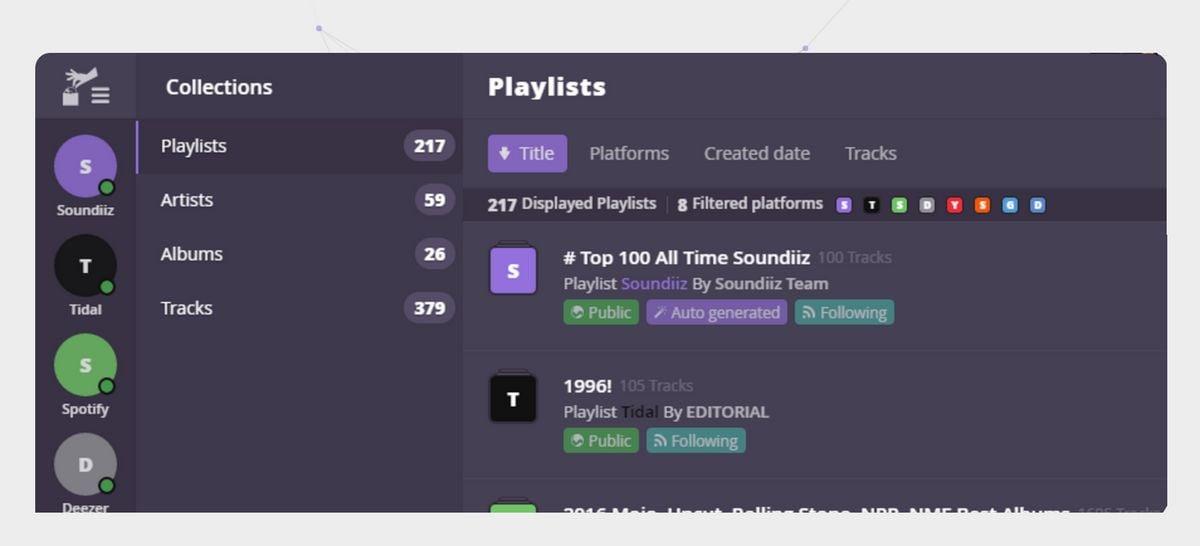Click the orange S filtered platform icon

tap(982, 205)
